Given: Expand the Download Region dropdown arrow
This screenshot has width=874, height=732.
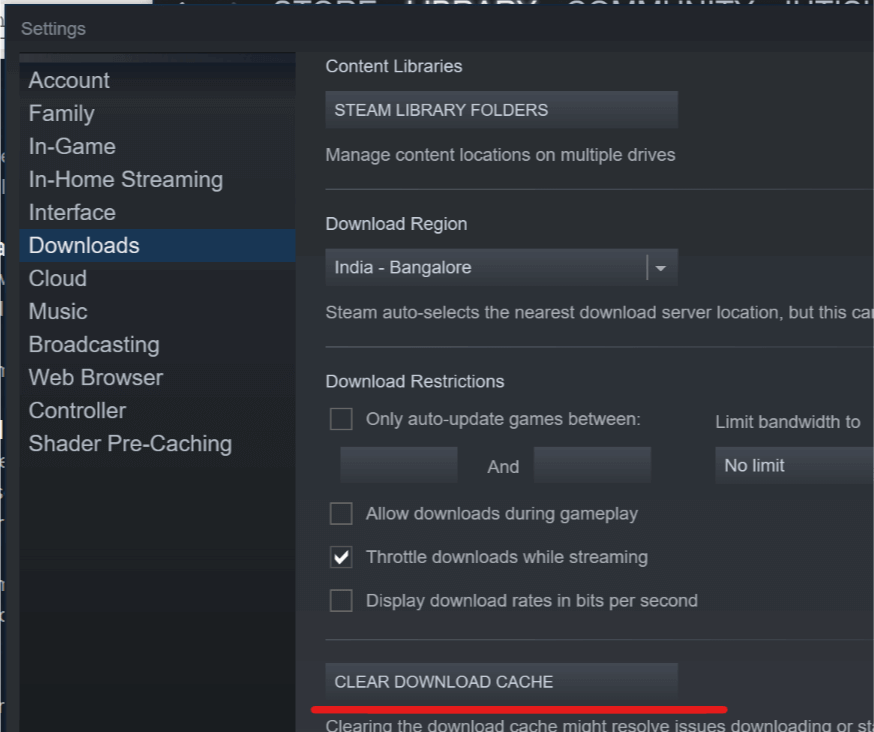Looking at the screenshot, I should [661, 268].
